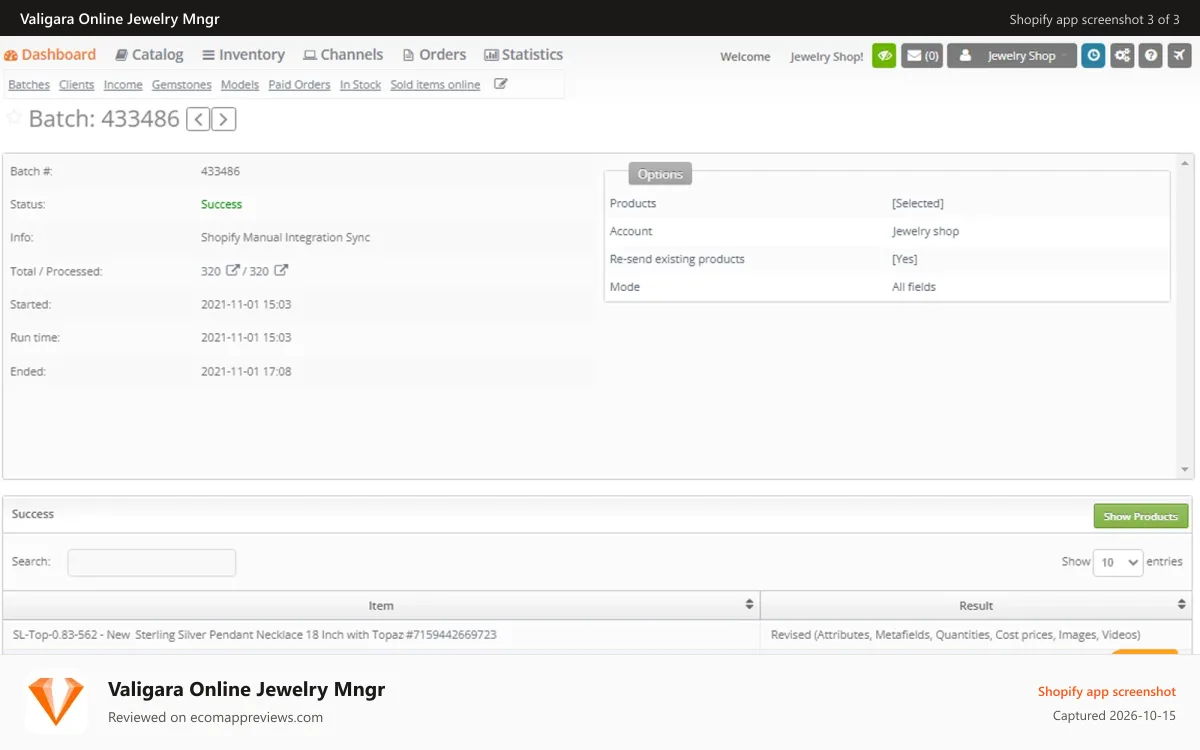
Task: Star the batch as favorite
Action: 14,118
